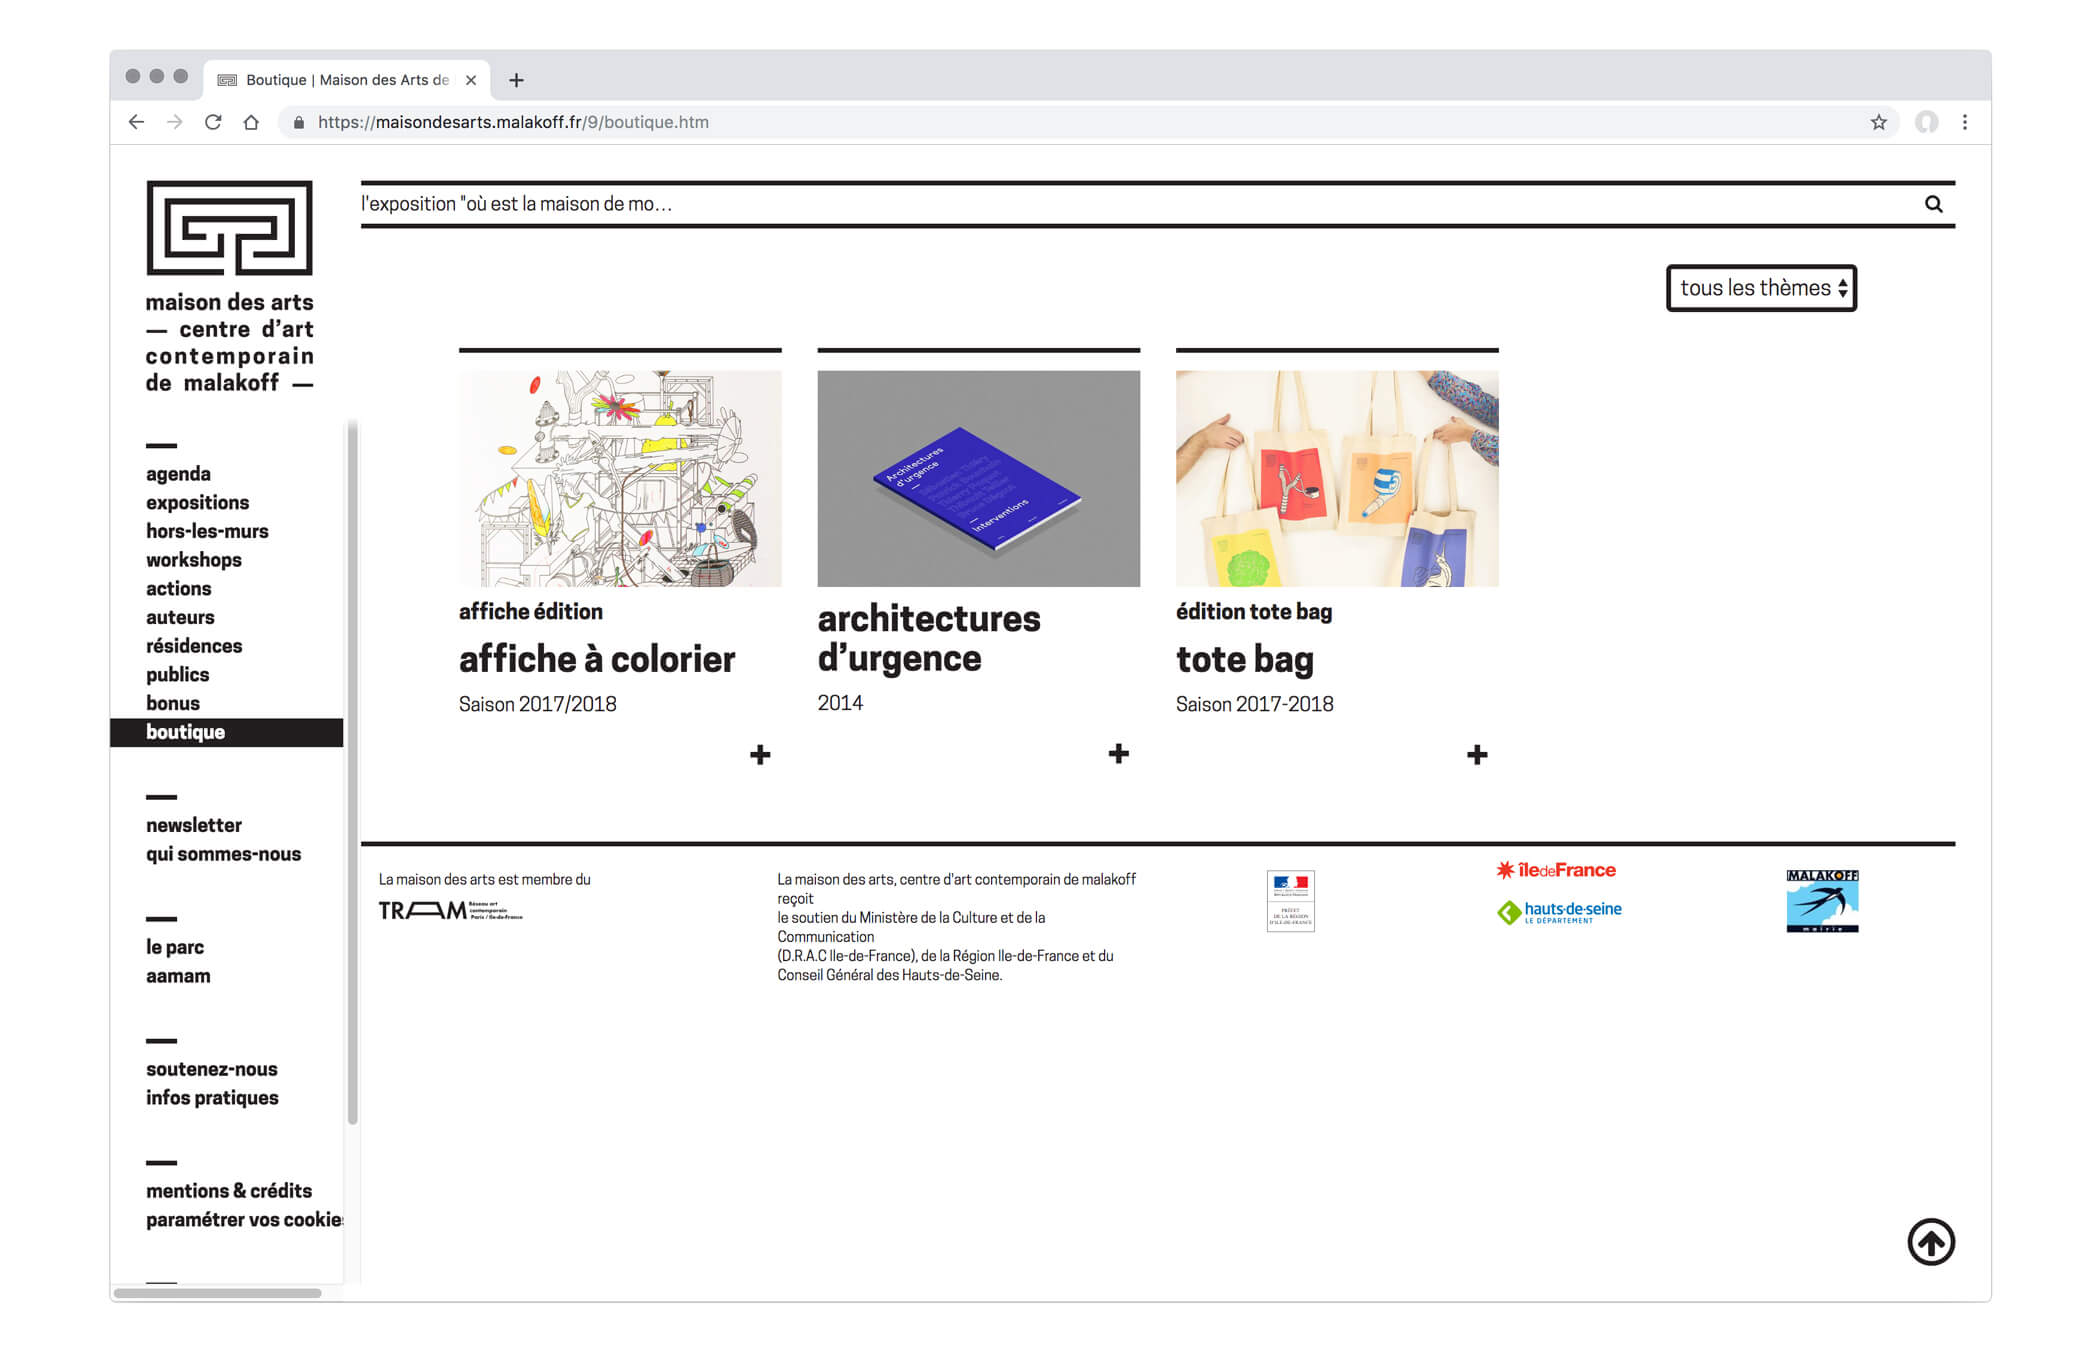The height and width of the screenshot is (1350, 2100).
Task: Go to expositions in sidebar menu
Action: 197,502
